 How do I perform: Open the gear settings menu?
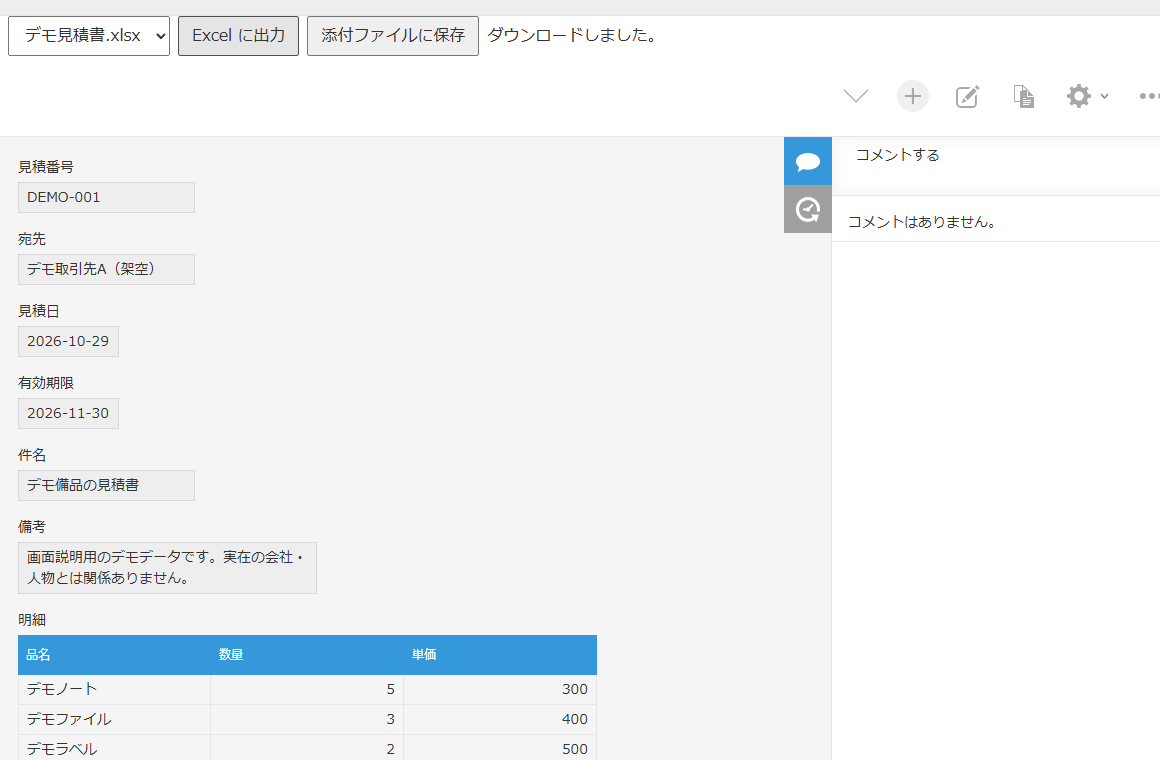(1087, 96)
